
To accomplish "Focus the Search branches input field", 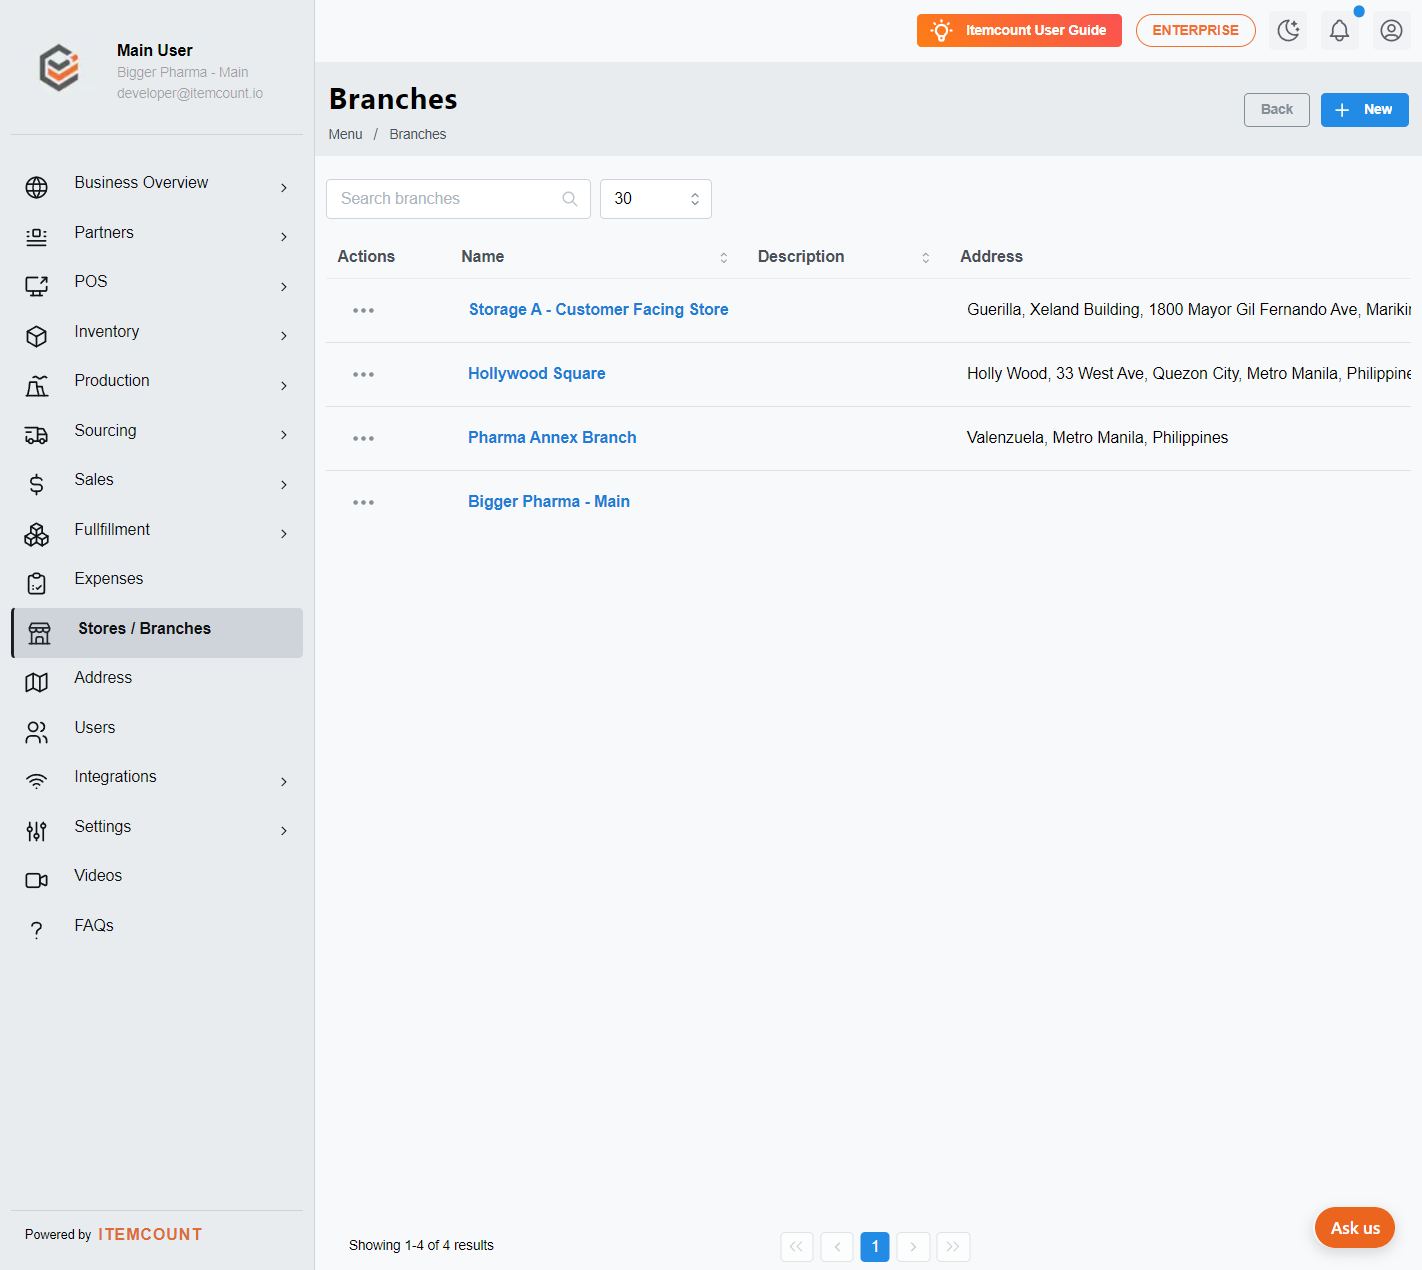I will 458,199.
